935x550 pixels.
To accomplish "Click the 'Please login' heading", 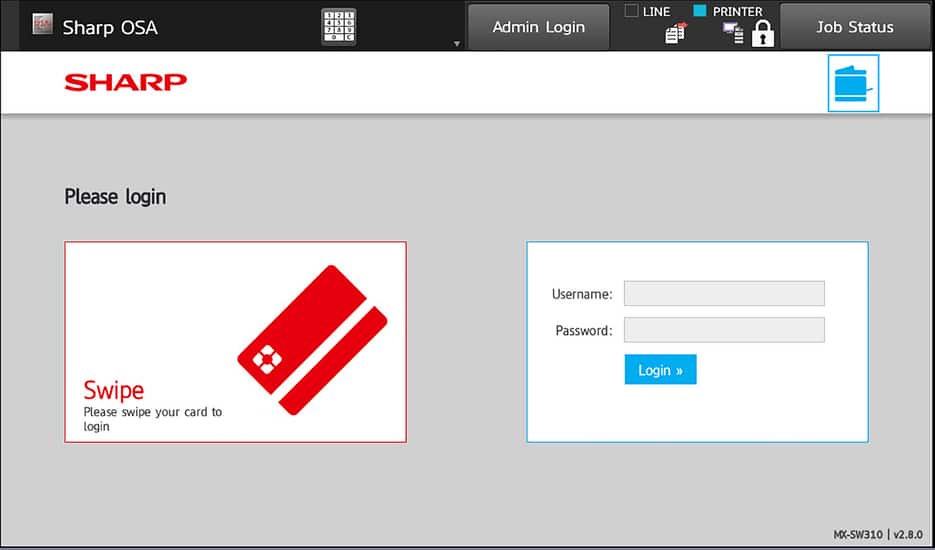I will point(115,196).
